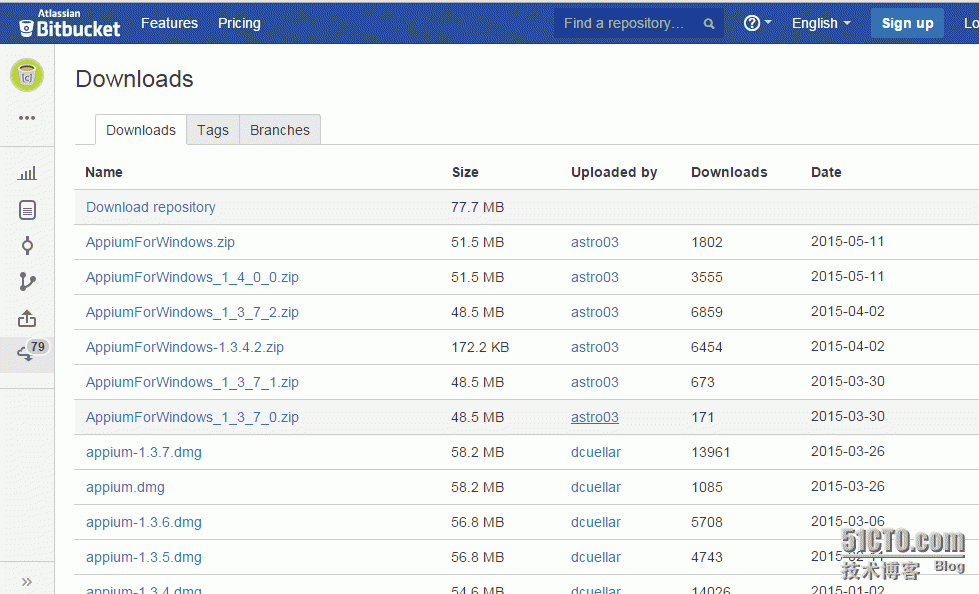Open the Features menu item
Image resolution: width=979 pixels, height=594 pixels.
pos(169,23)
